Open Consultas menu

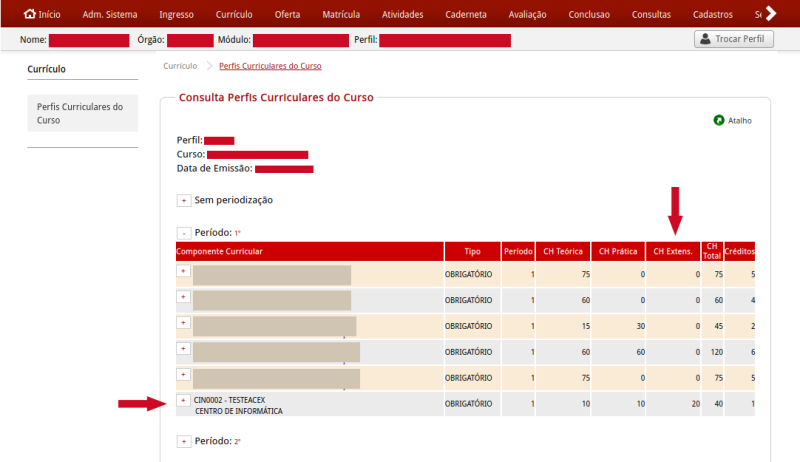click(651, 14)
